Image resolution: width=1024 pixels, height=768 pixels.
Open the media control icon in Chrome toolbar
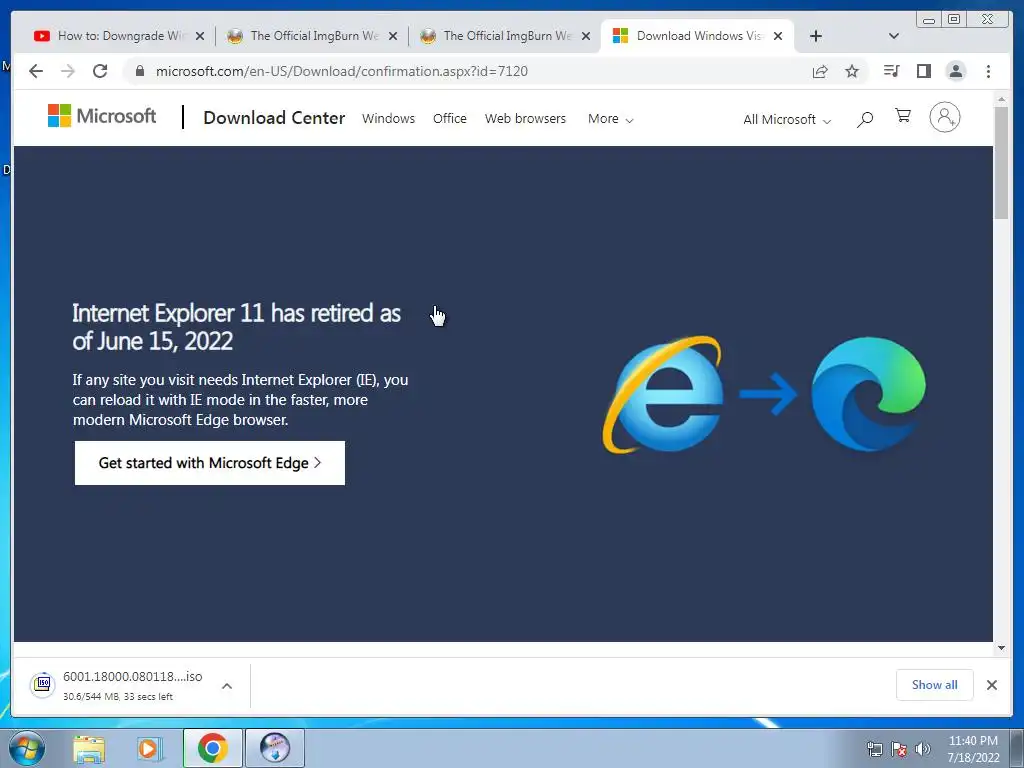coord(891,71)
